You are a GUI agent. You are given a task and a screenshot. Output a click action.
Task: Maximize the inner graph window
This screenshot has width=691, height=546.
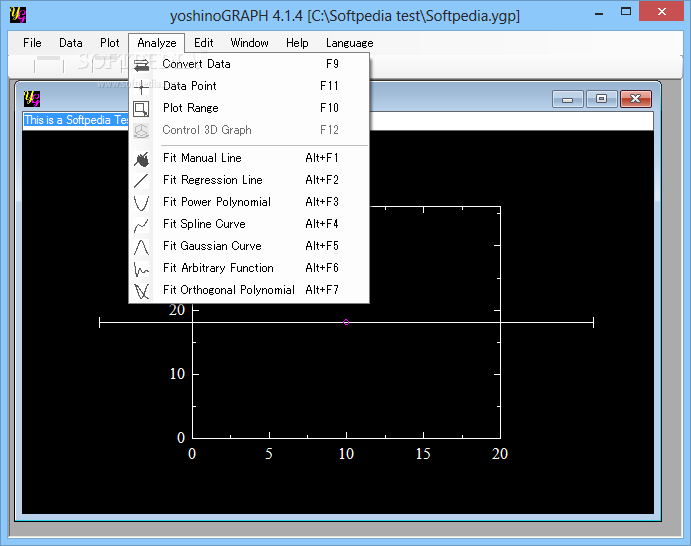[x=601, y=99]
